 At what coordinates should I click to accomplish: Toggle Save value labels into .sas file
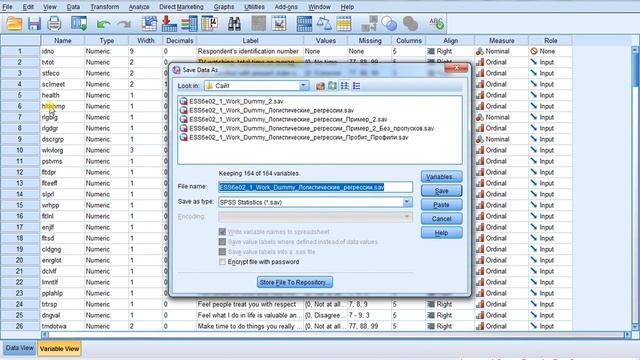(222, 252)
